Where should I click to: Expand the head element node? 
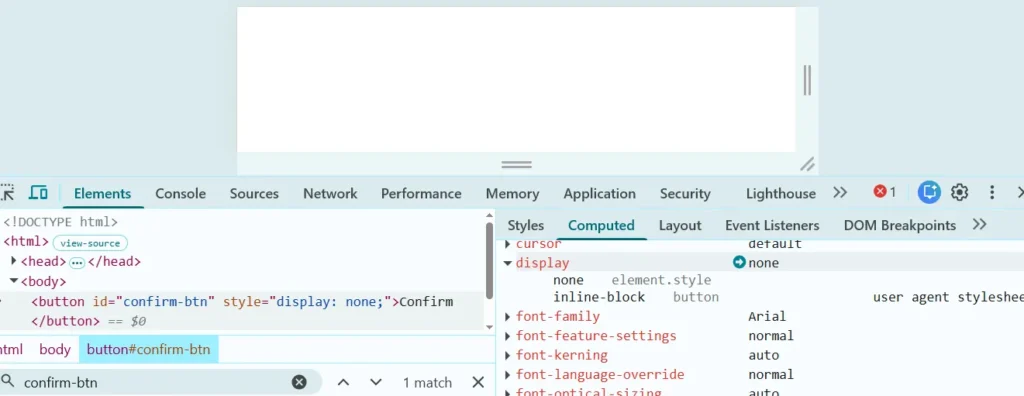pyautogui.click(x=14, y=261)
